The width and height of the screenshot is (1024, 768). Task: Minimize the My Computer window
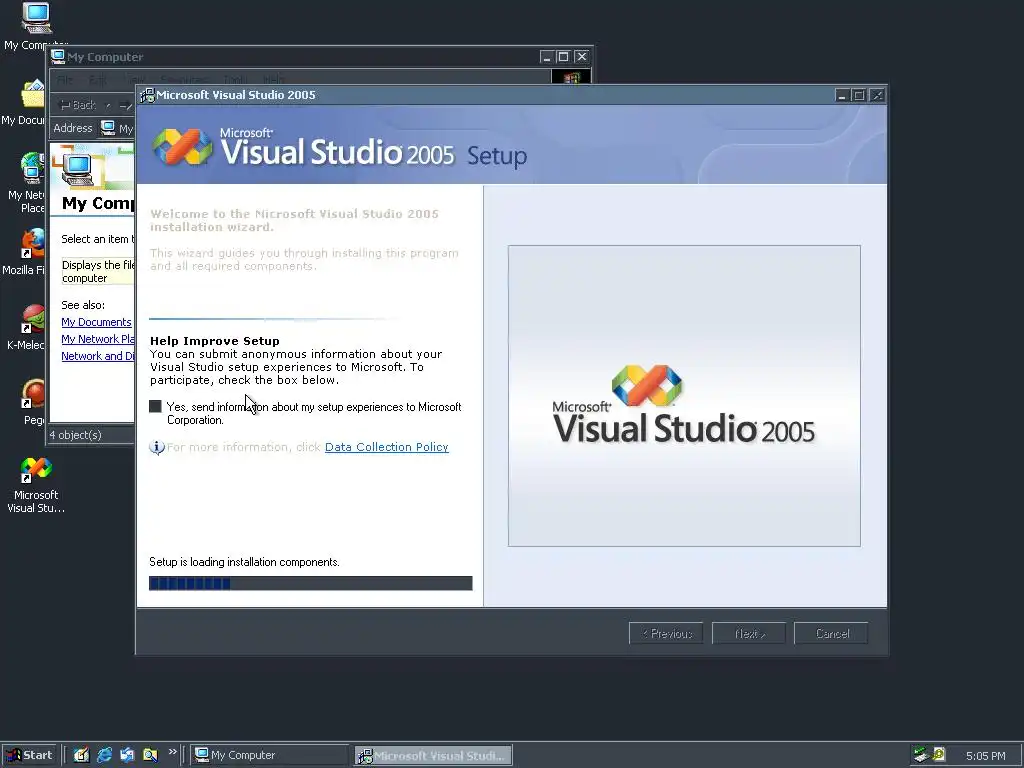coord(547,57)
